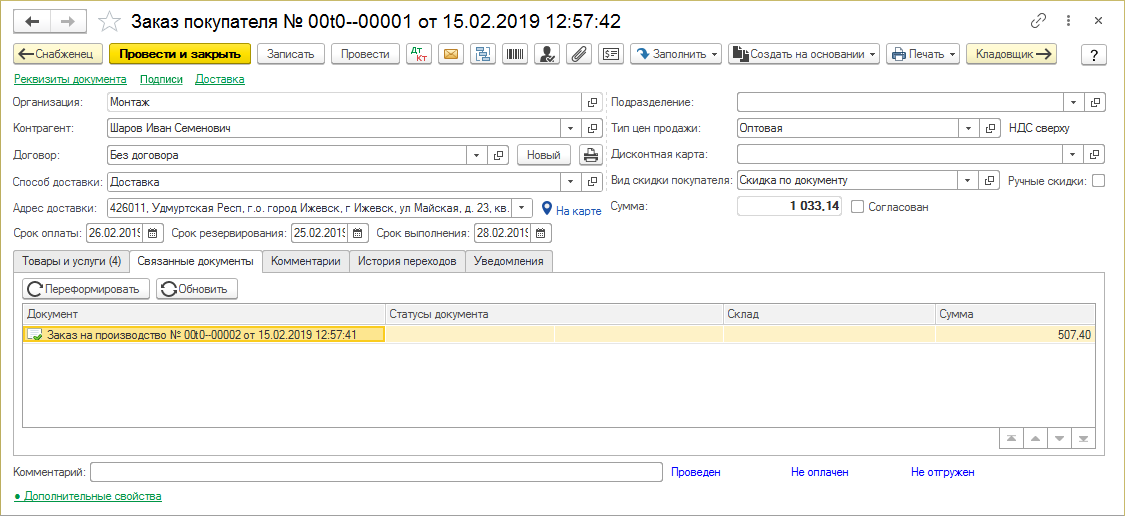
Task: Toggle Ручные скидки checkbox
Action: coord(1098,181)
